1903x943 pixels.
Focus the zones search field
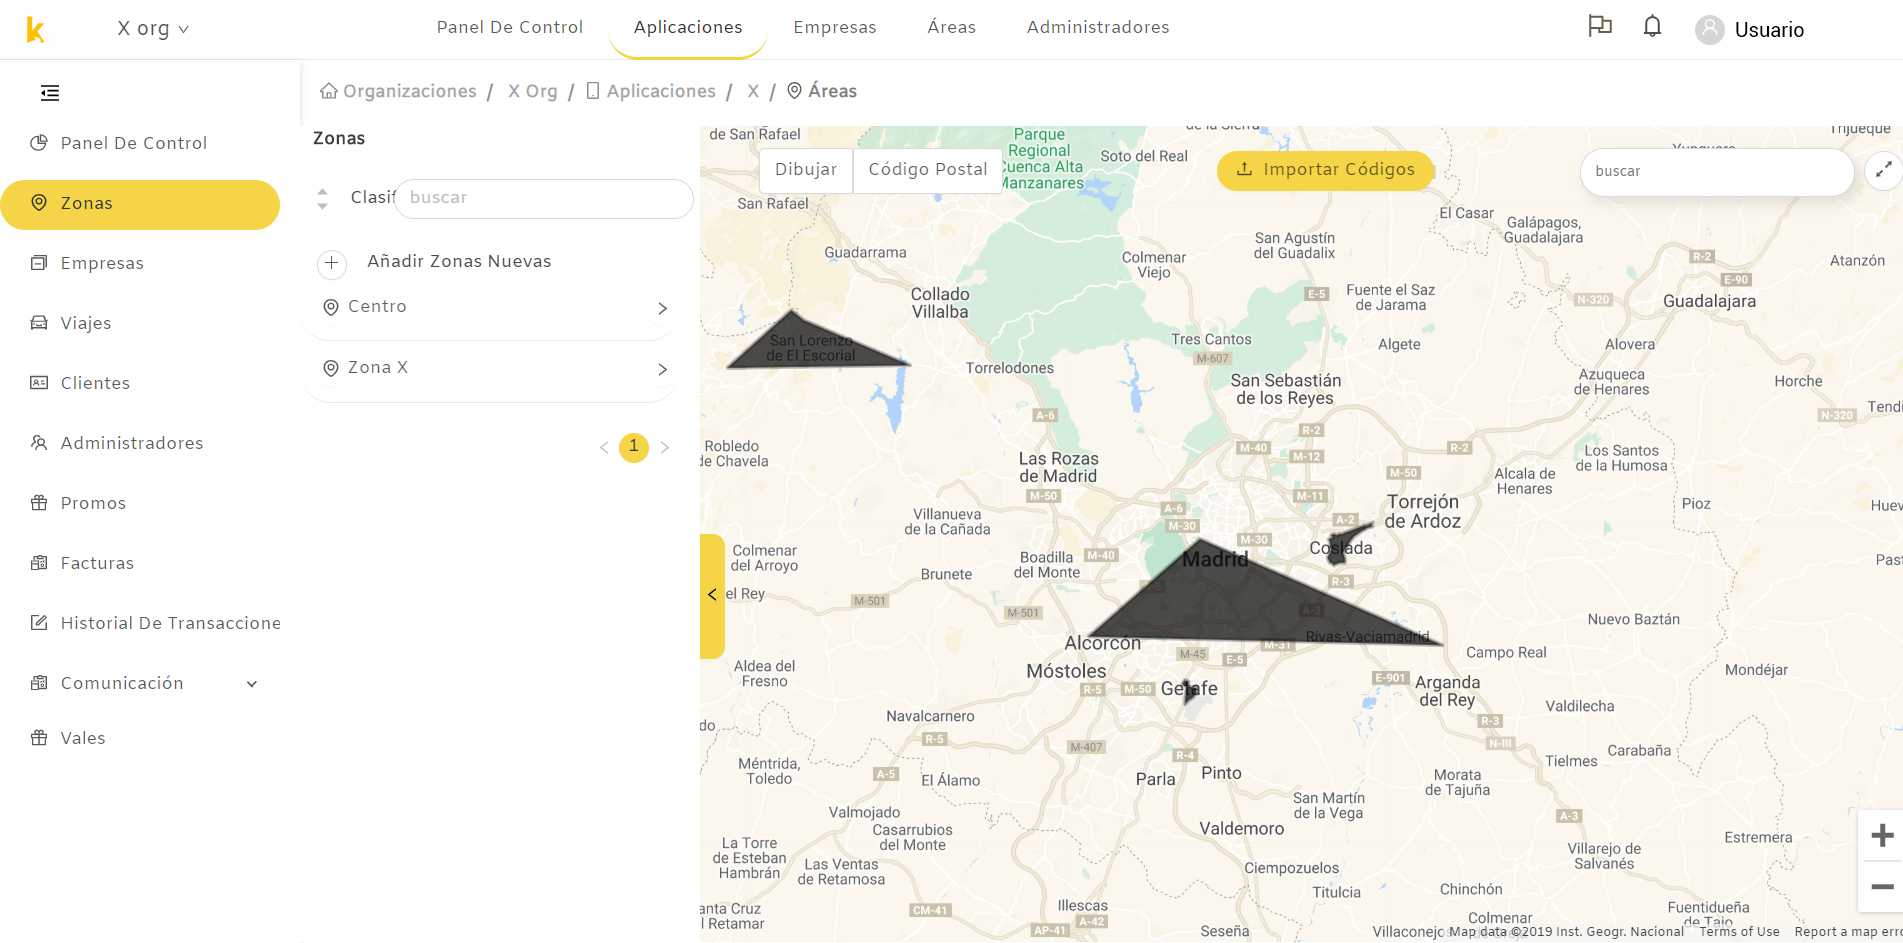pyautogui.click(x=544, y=198)
